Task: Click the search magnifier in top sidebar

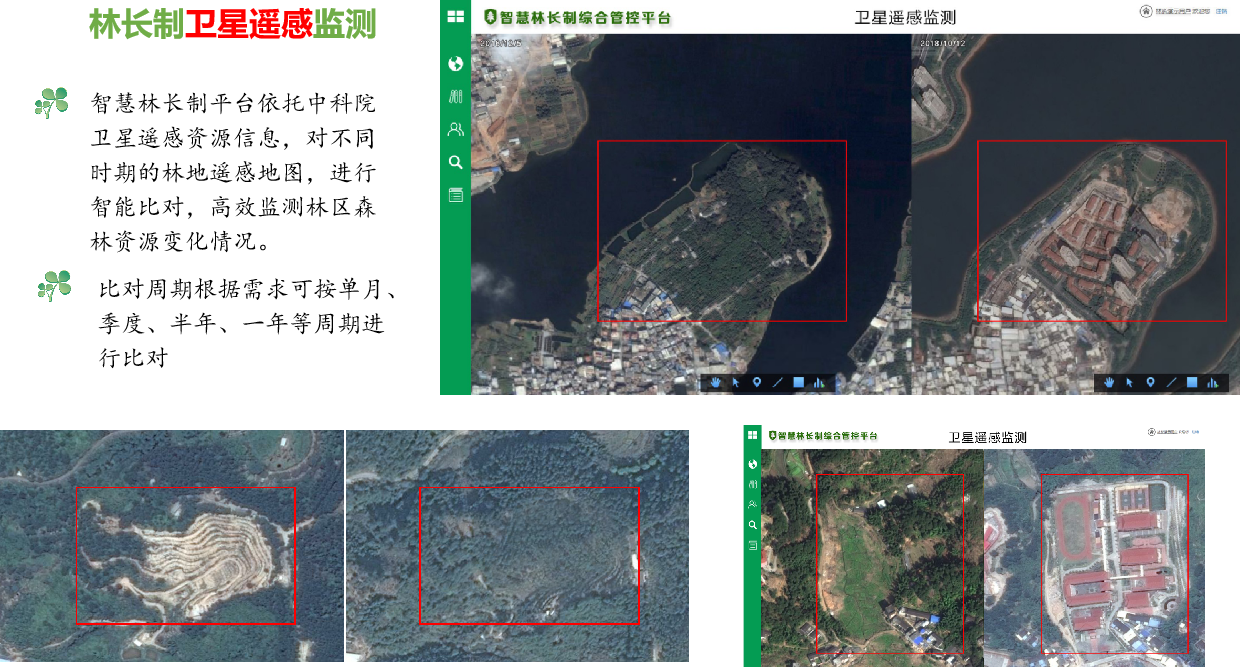Action: tap(456, 162)
